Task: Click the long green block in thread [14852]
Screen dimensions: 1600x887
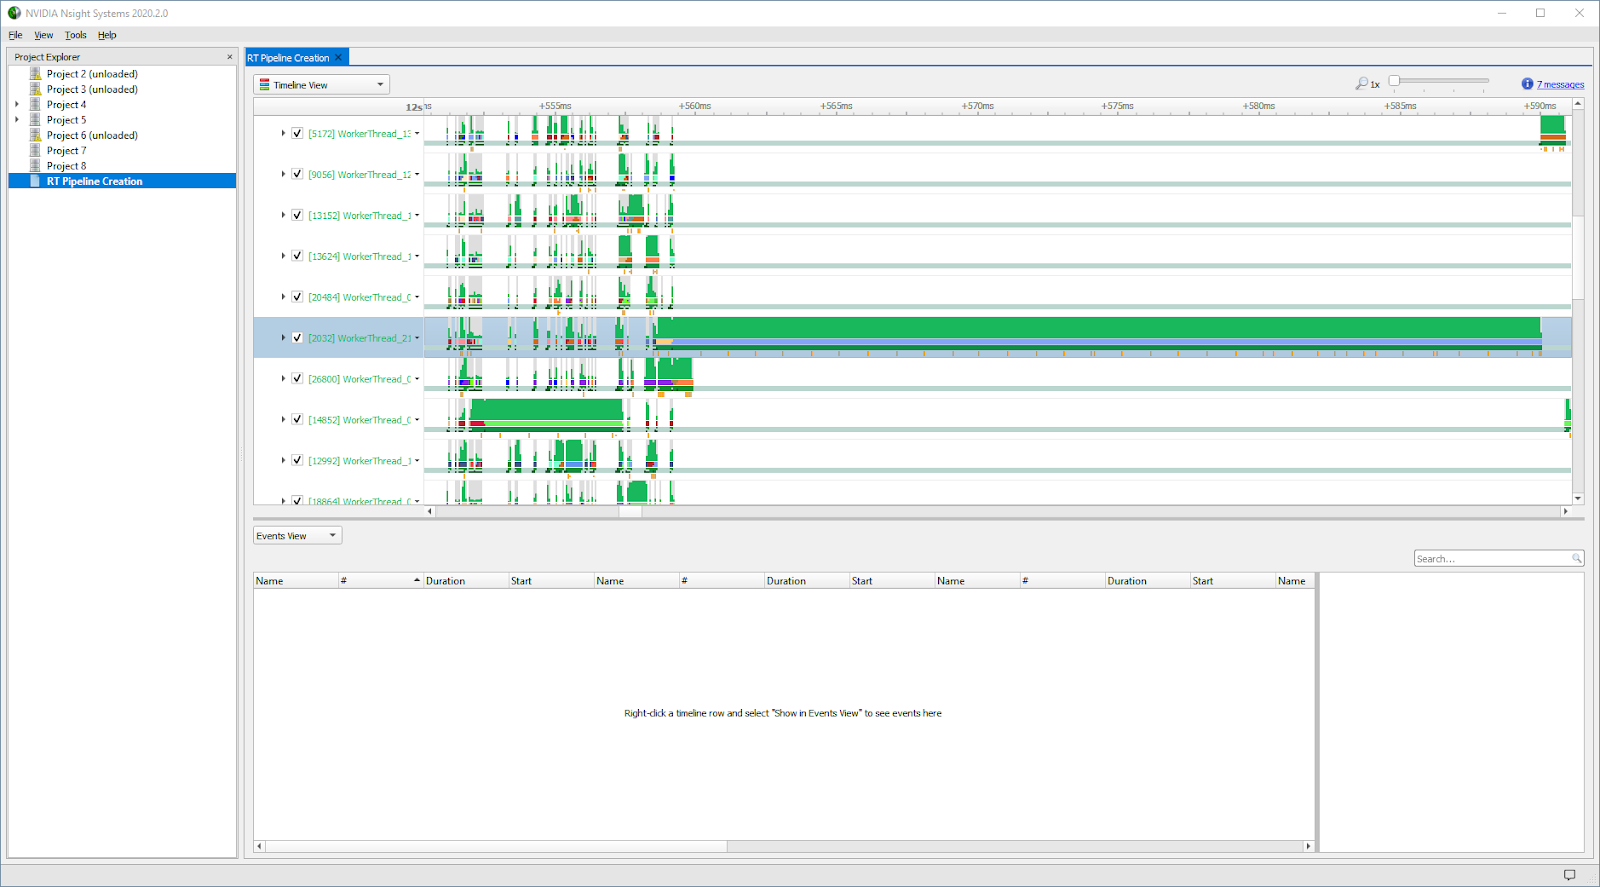Action: pos(547,409)
